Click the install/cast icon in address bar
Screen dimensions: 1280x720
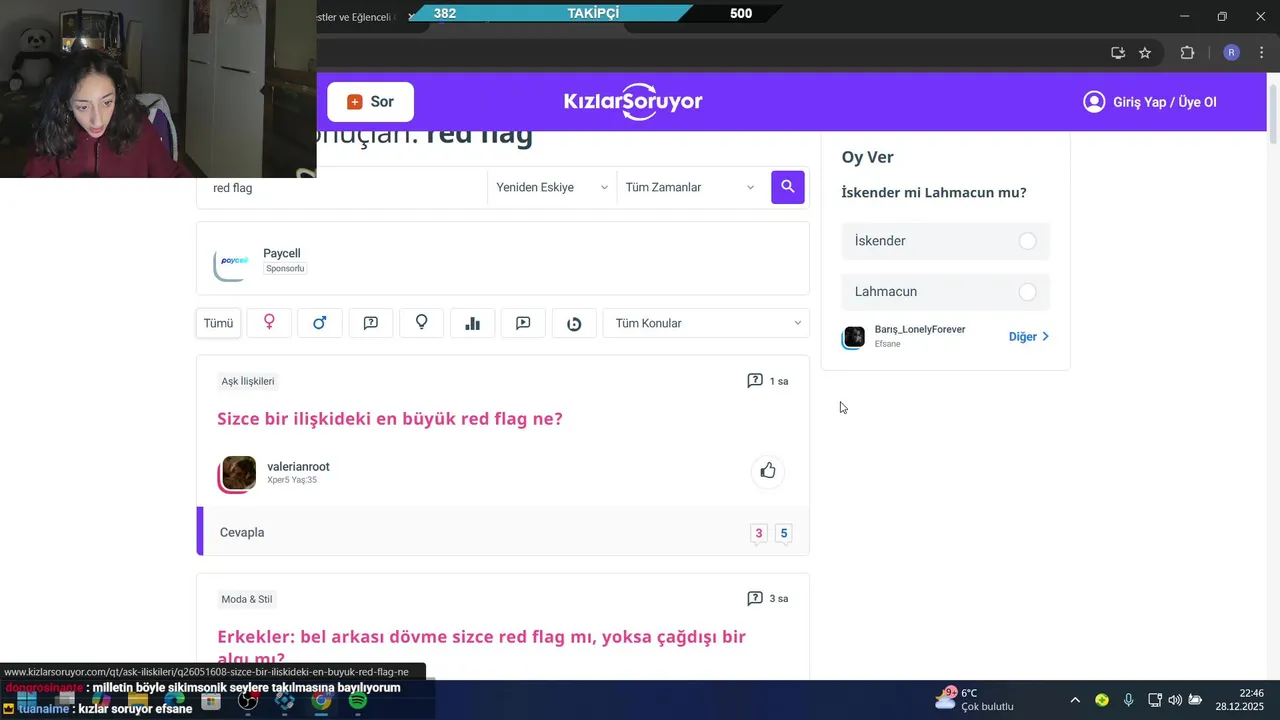(1118, 53)
